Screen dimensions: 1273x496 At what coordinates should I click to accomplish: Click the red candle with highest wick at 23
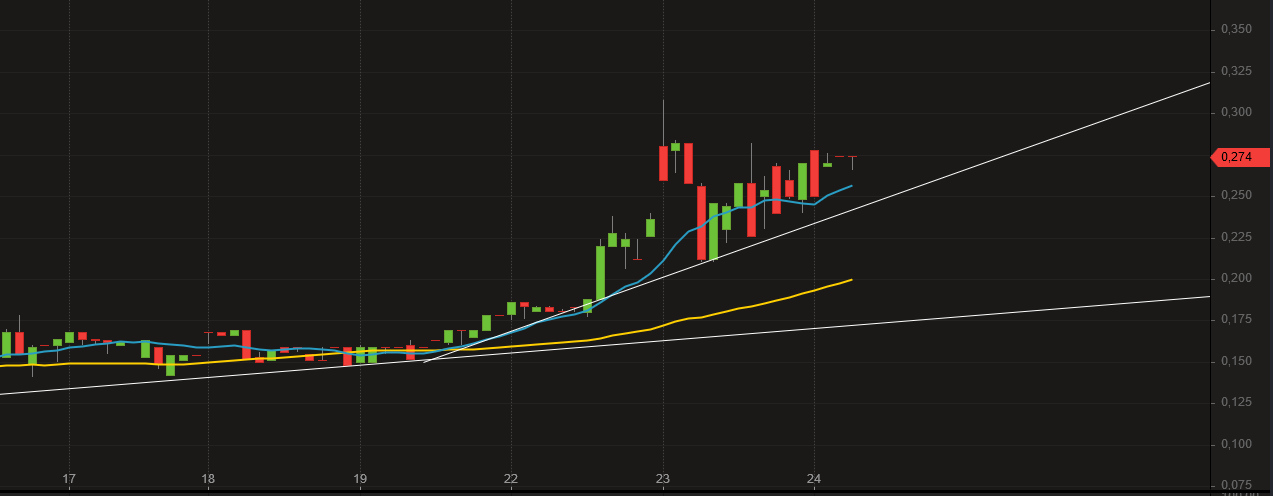pos(663,163)
